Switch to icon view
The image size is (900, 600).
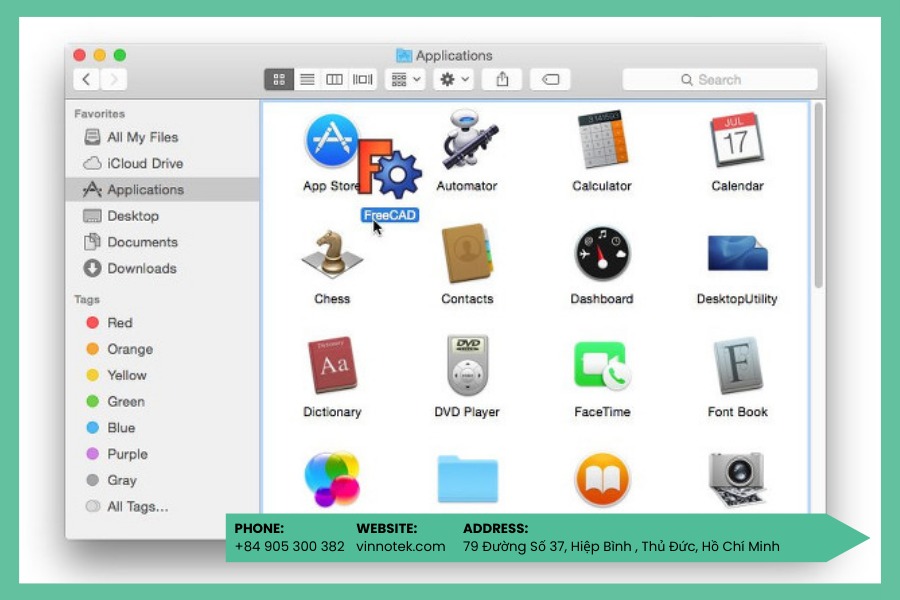pos(279,79)
